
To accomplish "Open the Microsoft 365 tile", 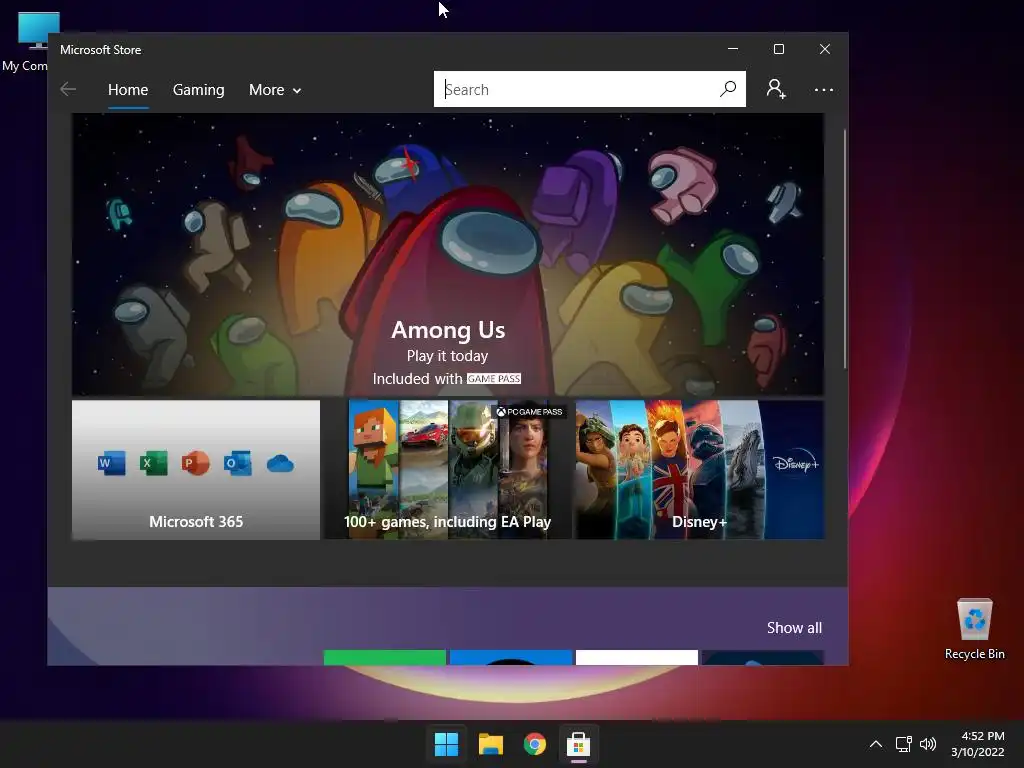I will tap(196, 470).
